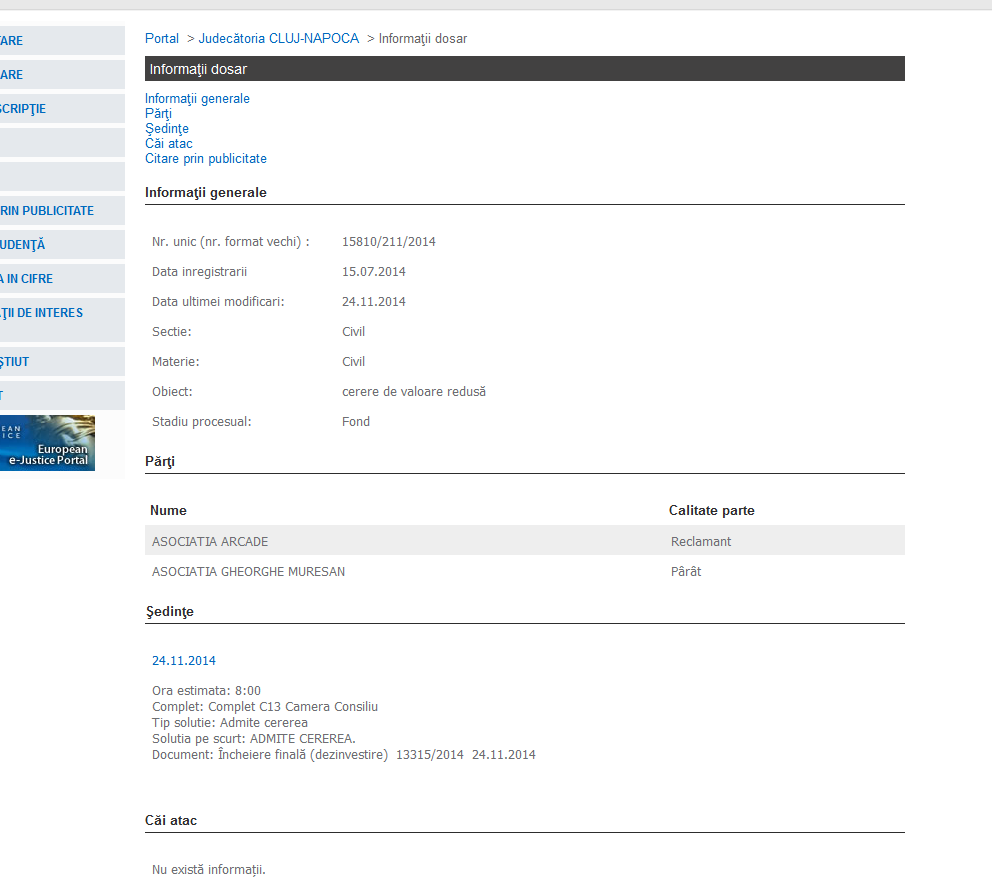Screen dimensions: 992x887
Task: Select the Ședințe anchor link at top
Action: (166, 129)
